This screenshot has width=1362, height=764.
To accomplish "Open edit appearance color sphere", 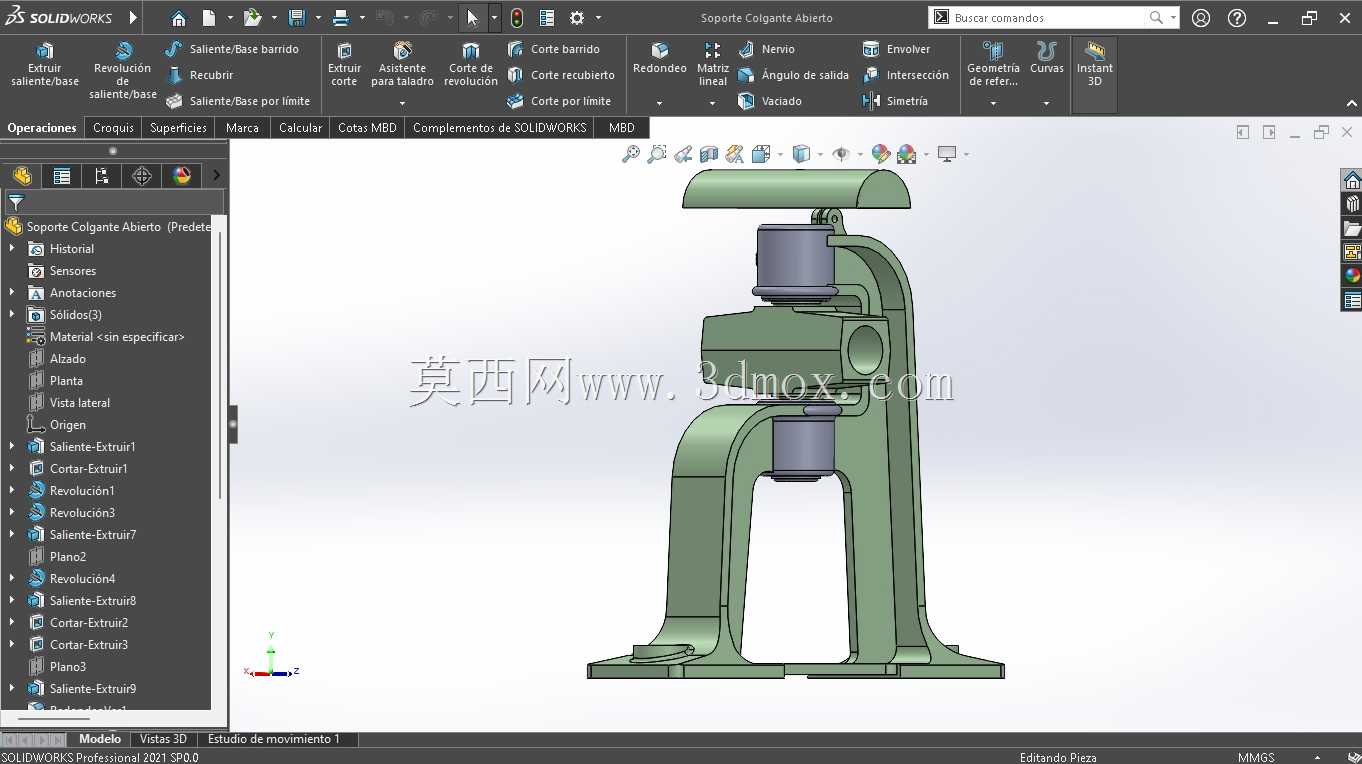I will (x=880, y=154).
